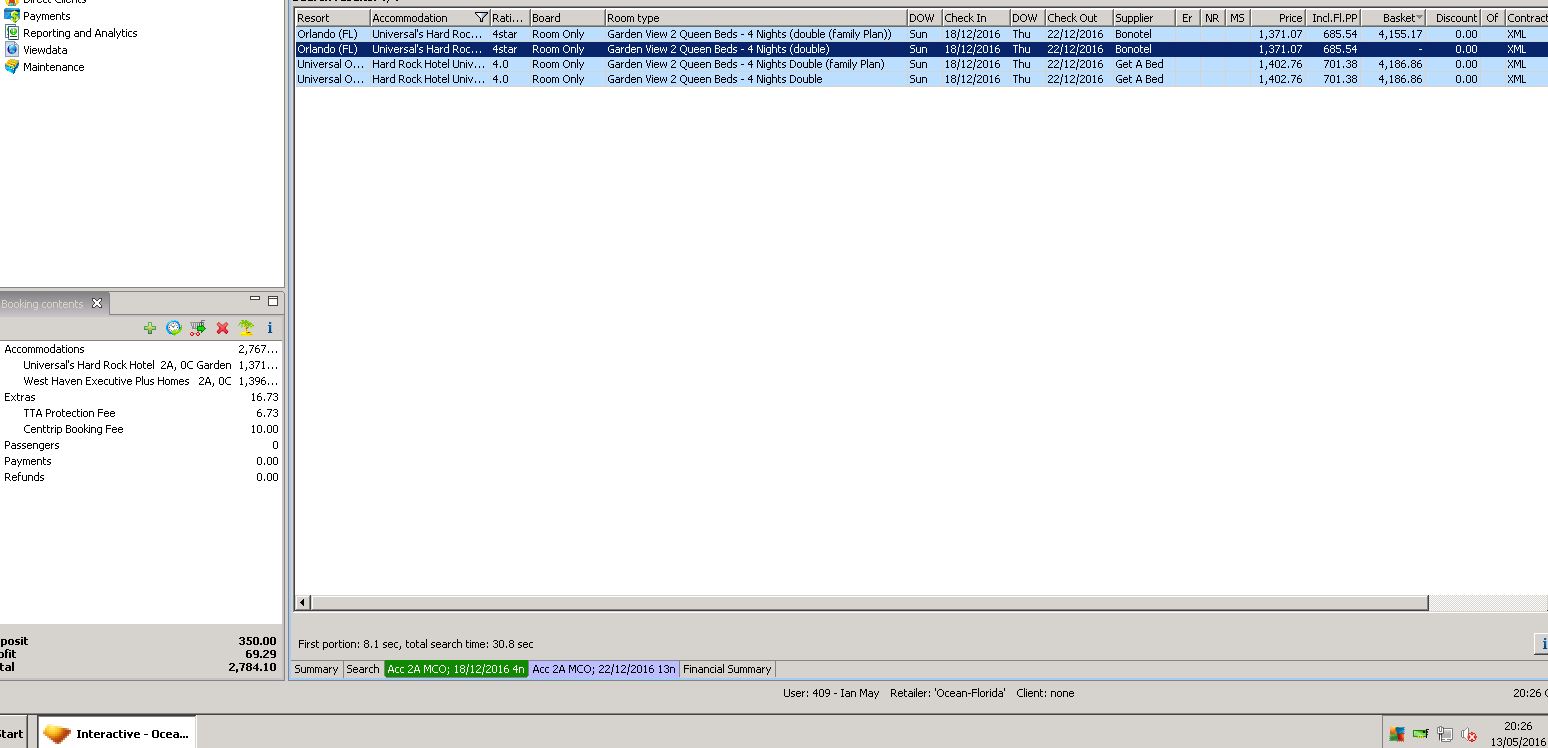This screenshot has height=748, width=1548.
Task: Click the info button beside search time
Action: coord(1541,644)
